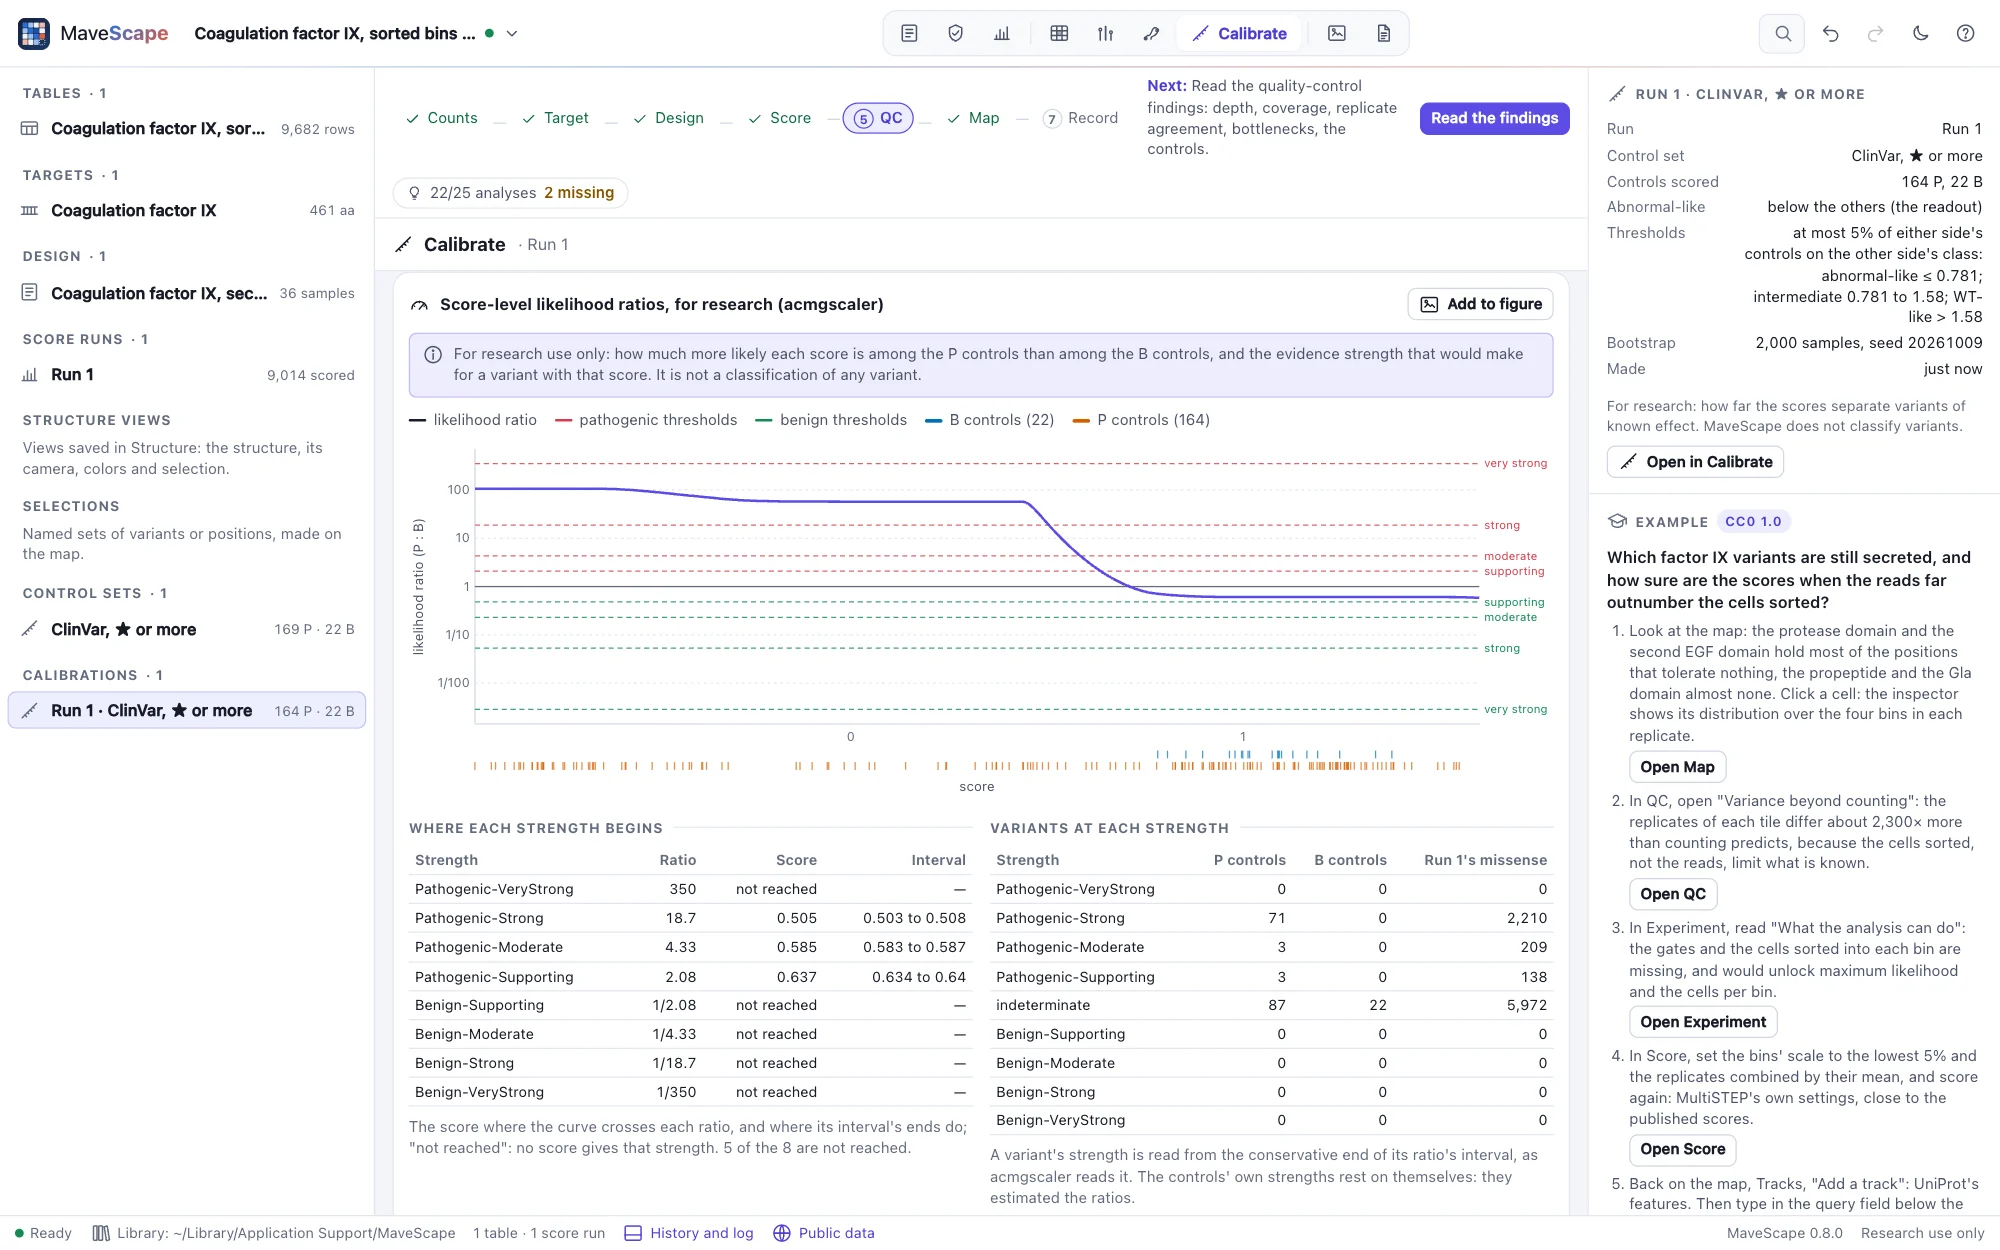Viewport: 2000px width, 1250px height.
Task: Toggle dark mode with the moon icon
Action: 1920,33
